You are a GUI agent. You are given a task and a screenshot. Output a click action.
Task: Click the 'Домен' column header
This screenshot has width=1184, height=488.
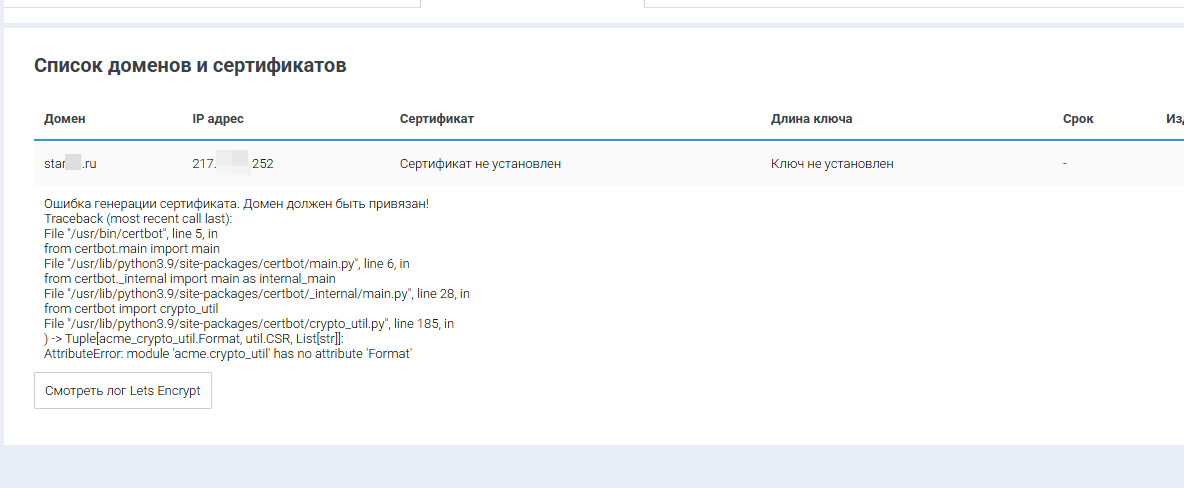tap(65, 119)
